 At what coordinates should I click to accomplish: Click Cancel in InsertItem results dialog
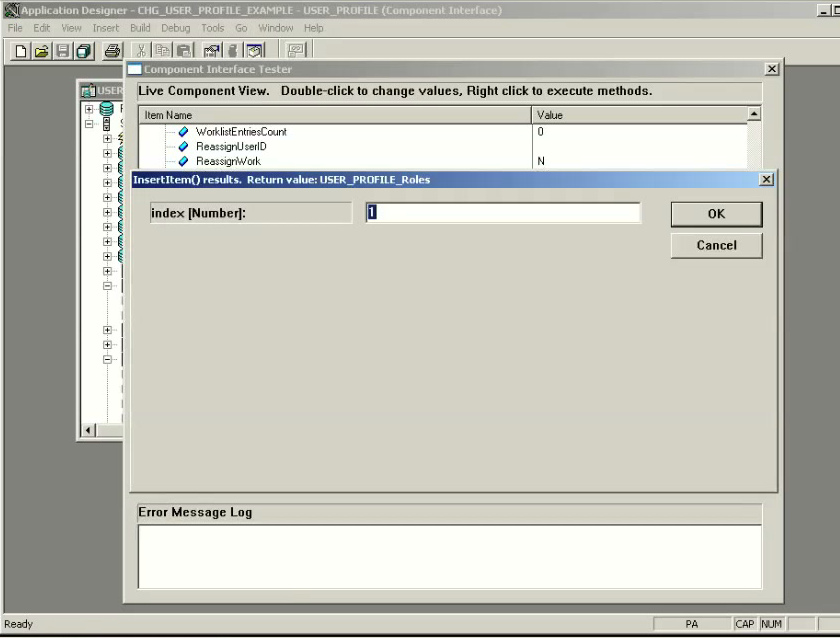tap(716, 245)
